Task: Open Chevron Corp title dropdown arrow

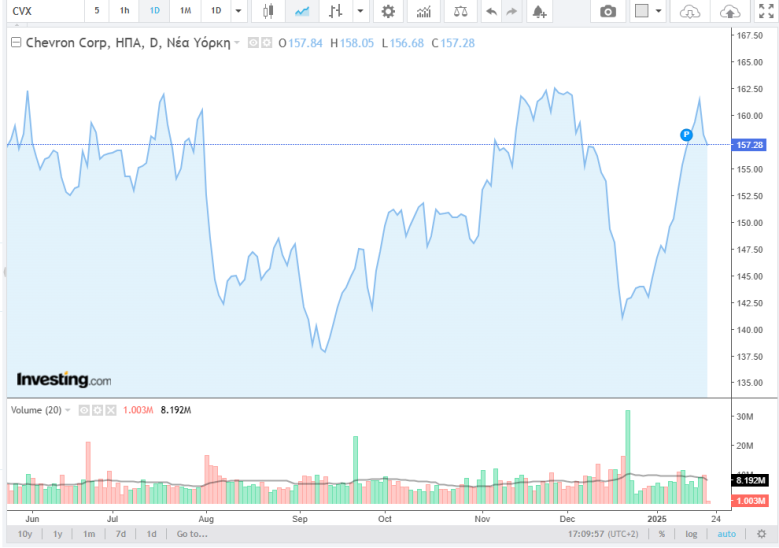Action: click(x=237, y=43)
